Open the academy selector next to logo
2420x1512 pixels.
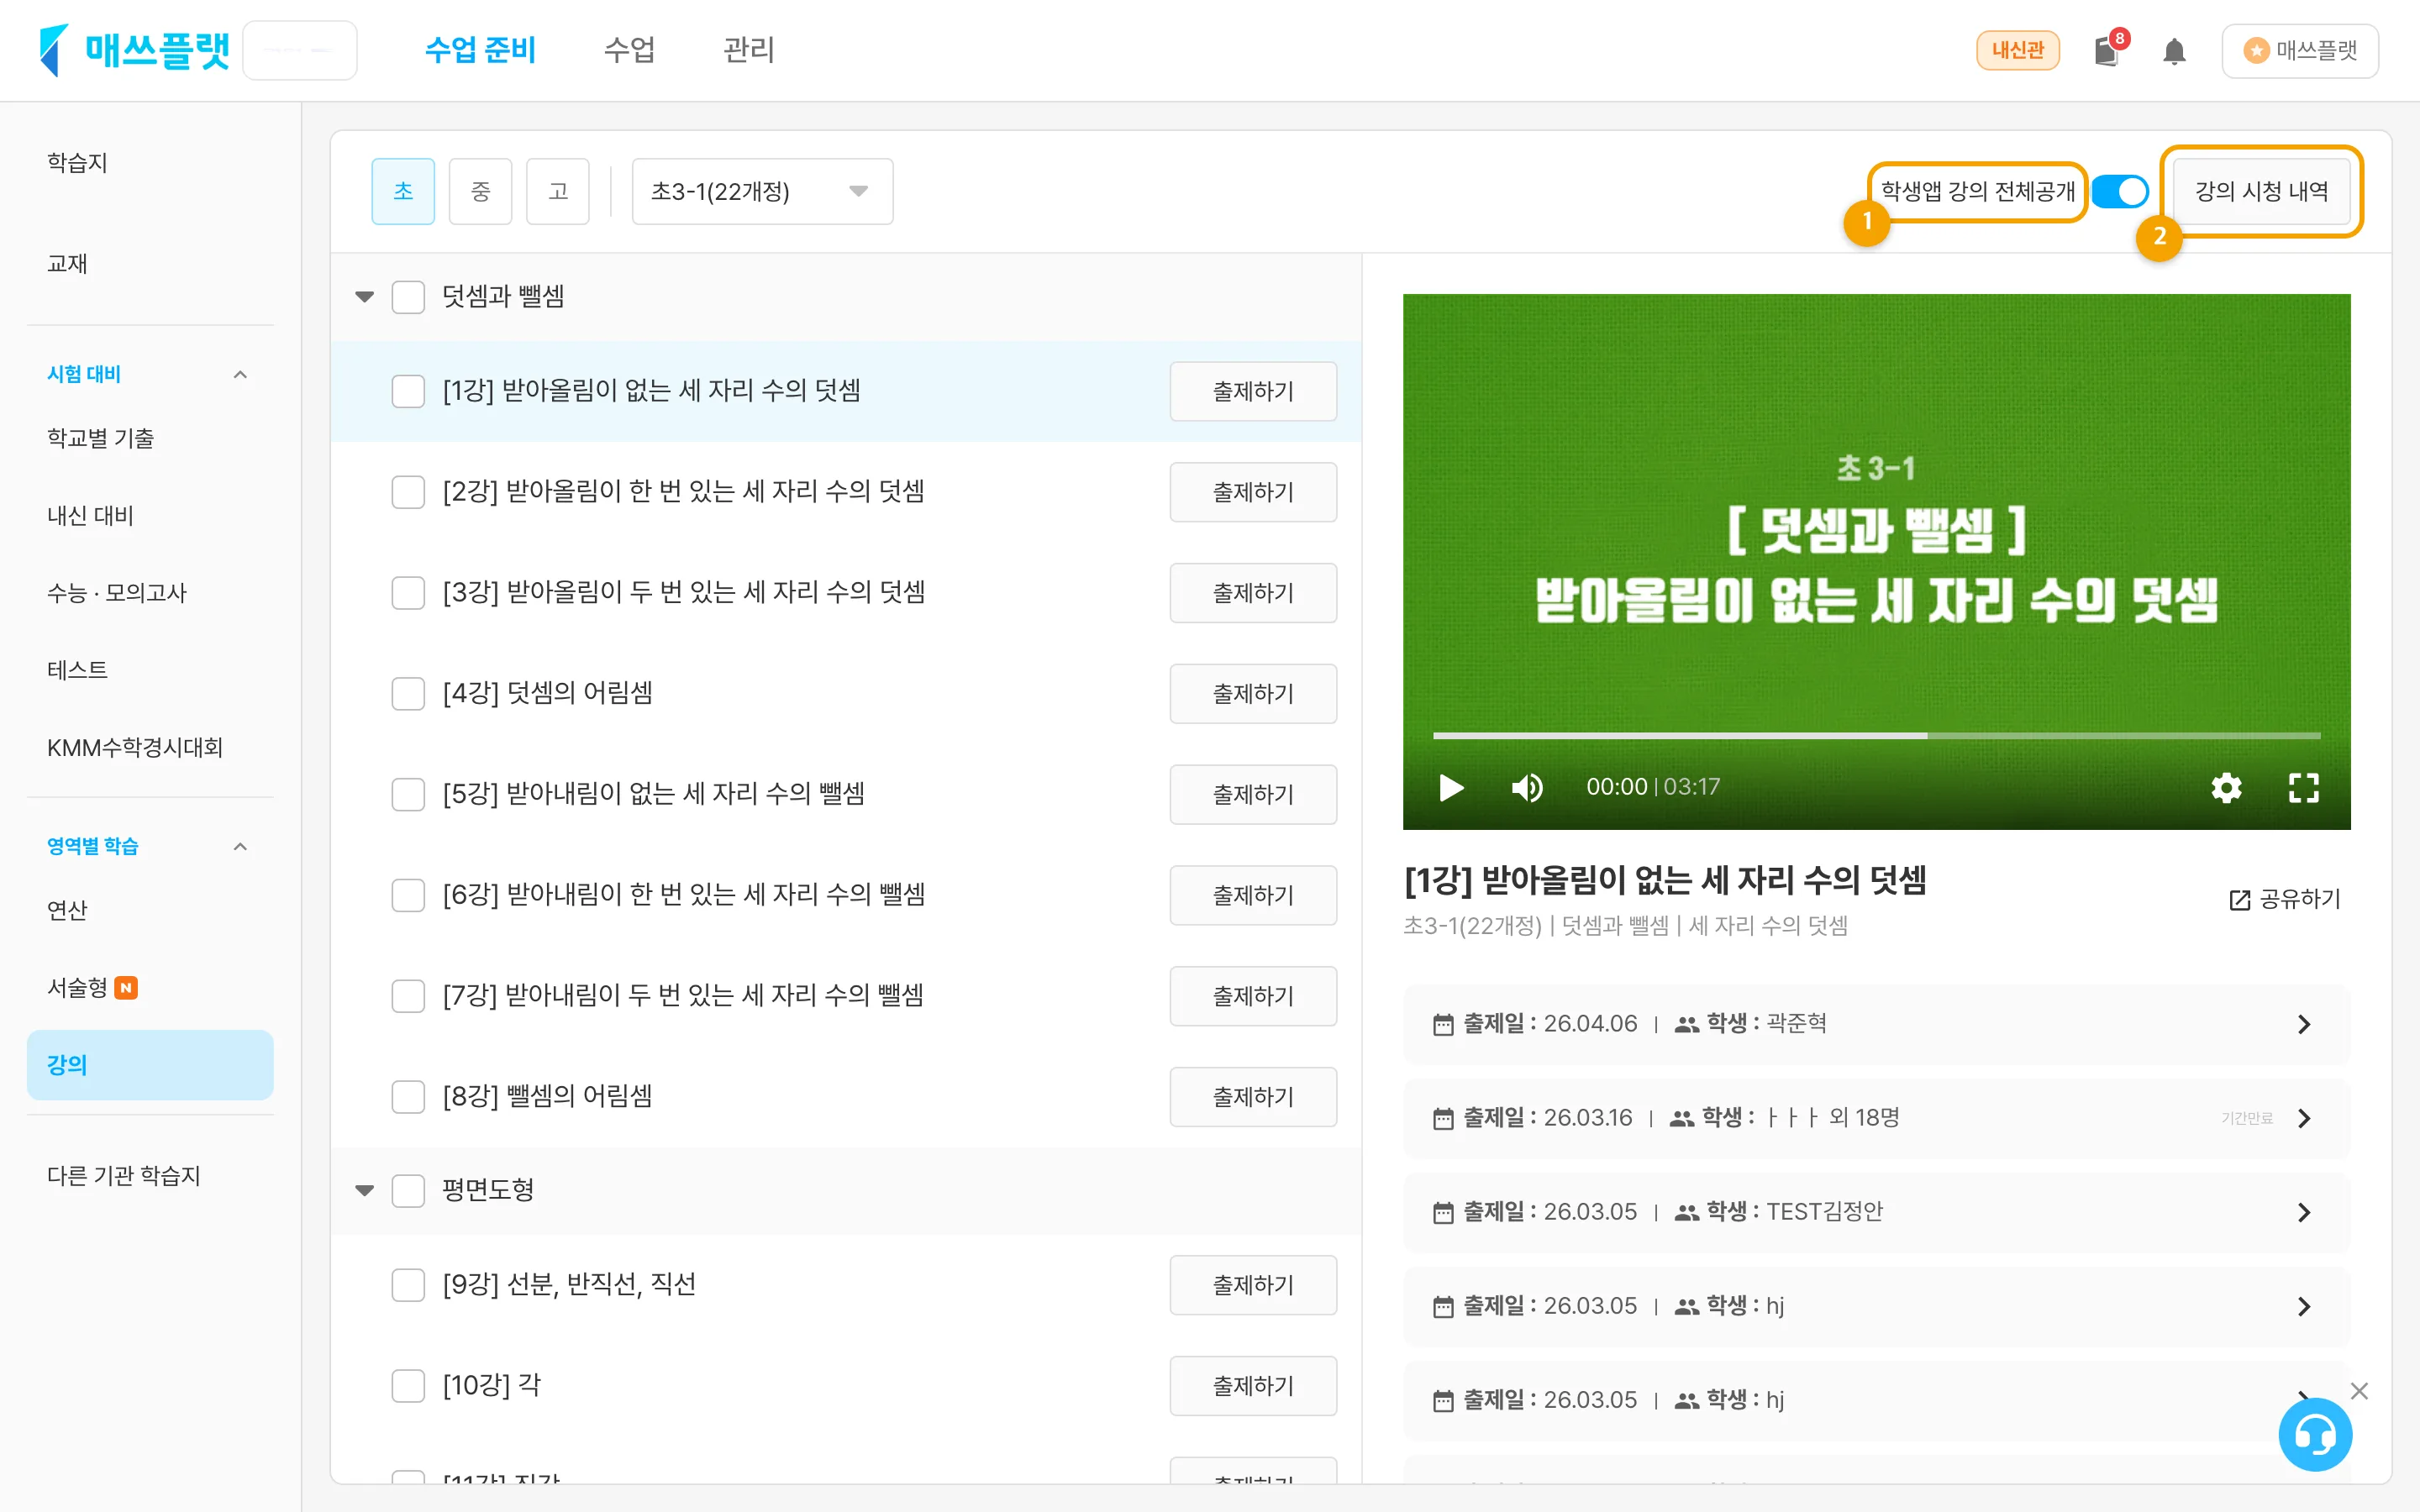click(x=300, y=50)
